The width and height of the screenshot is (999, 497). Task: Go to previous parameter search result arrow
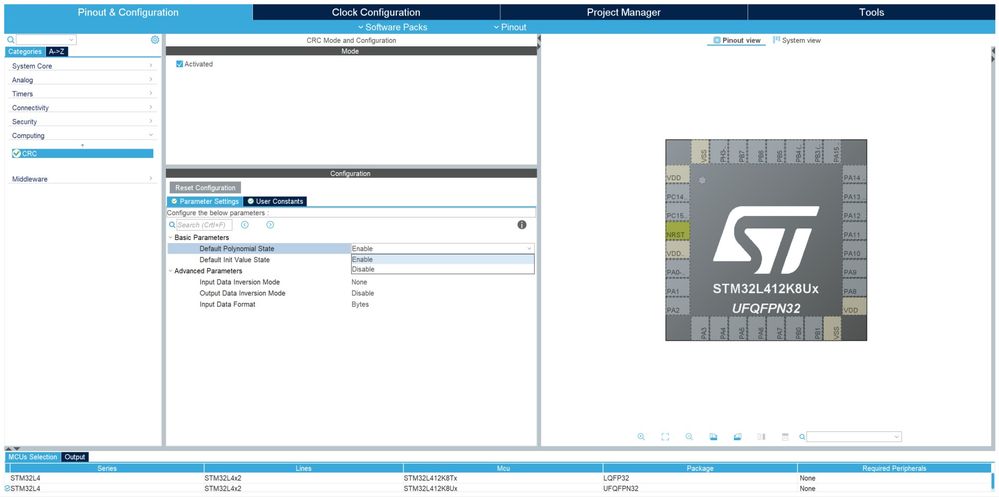coord(245,225)
